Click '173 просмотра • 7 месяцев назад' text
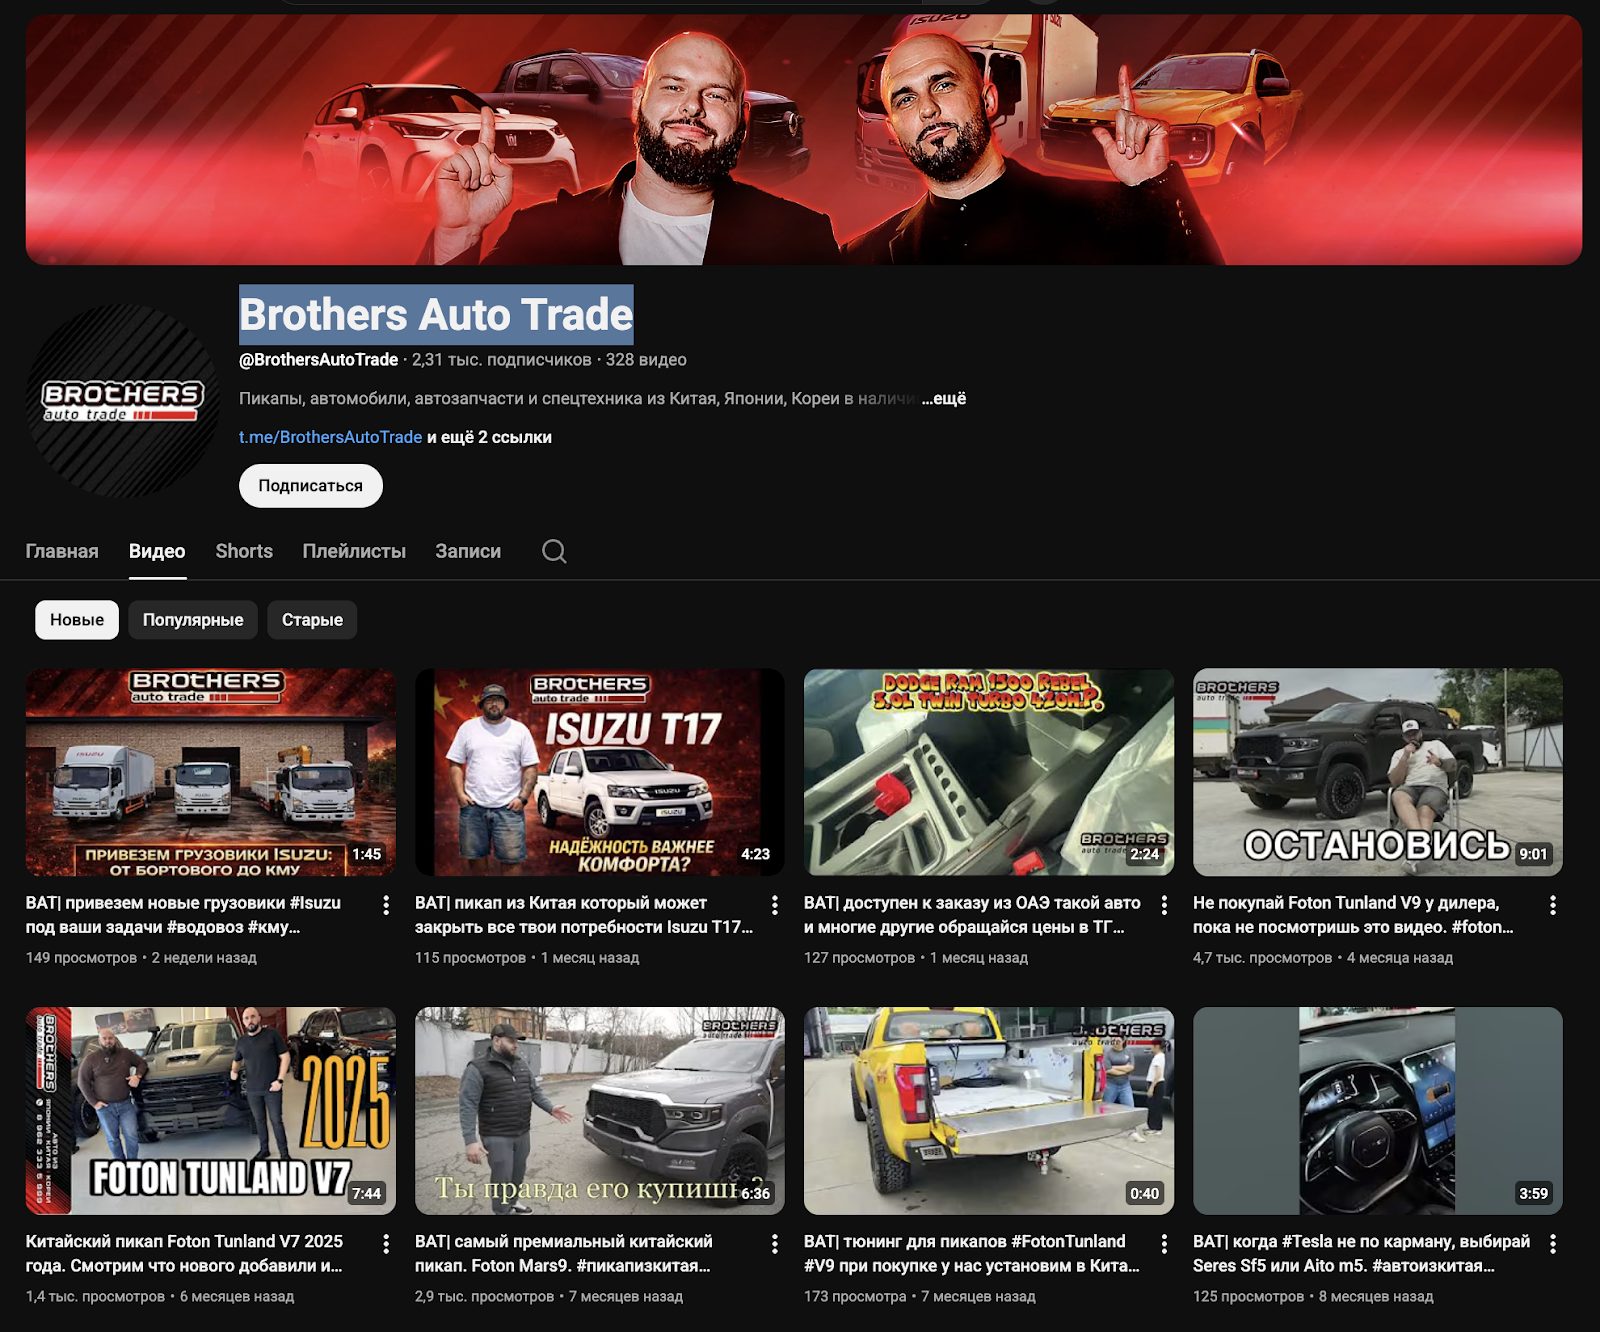Viewport: 1600px width, 1332px height. 920,1296
